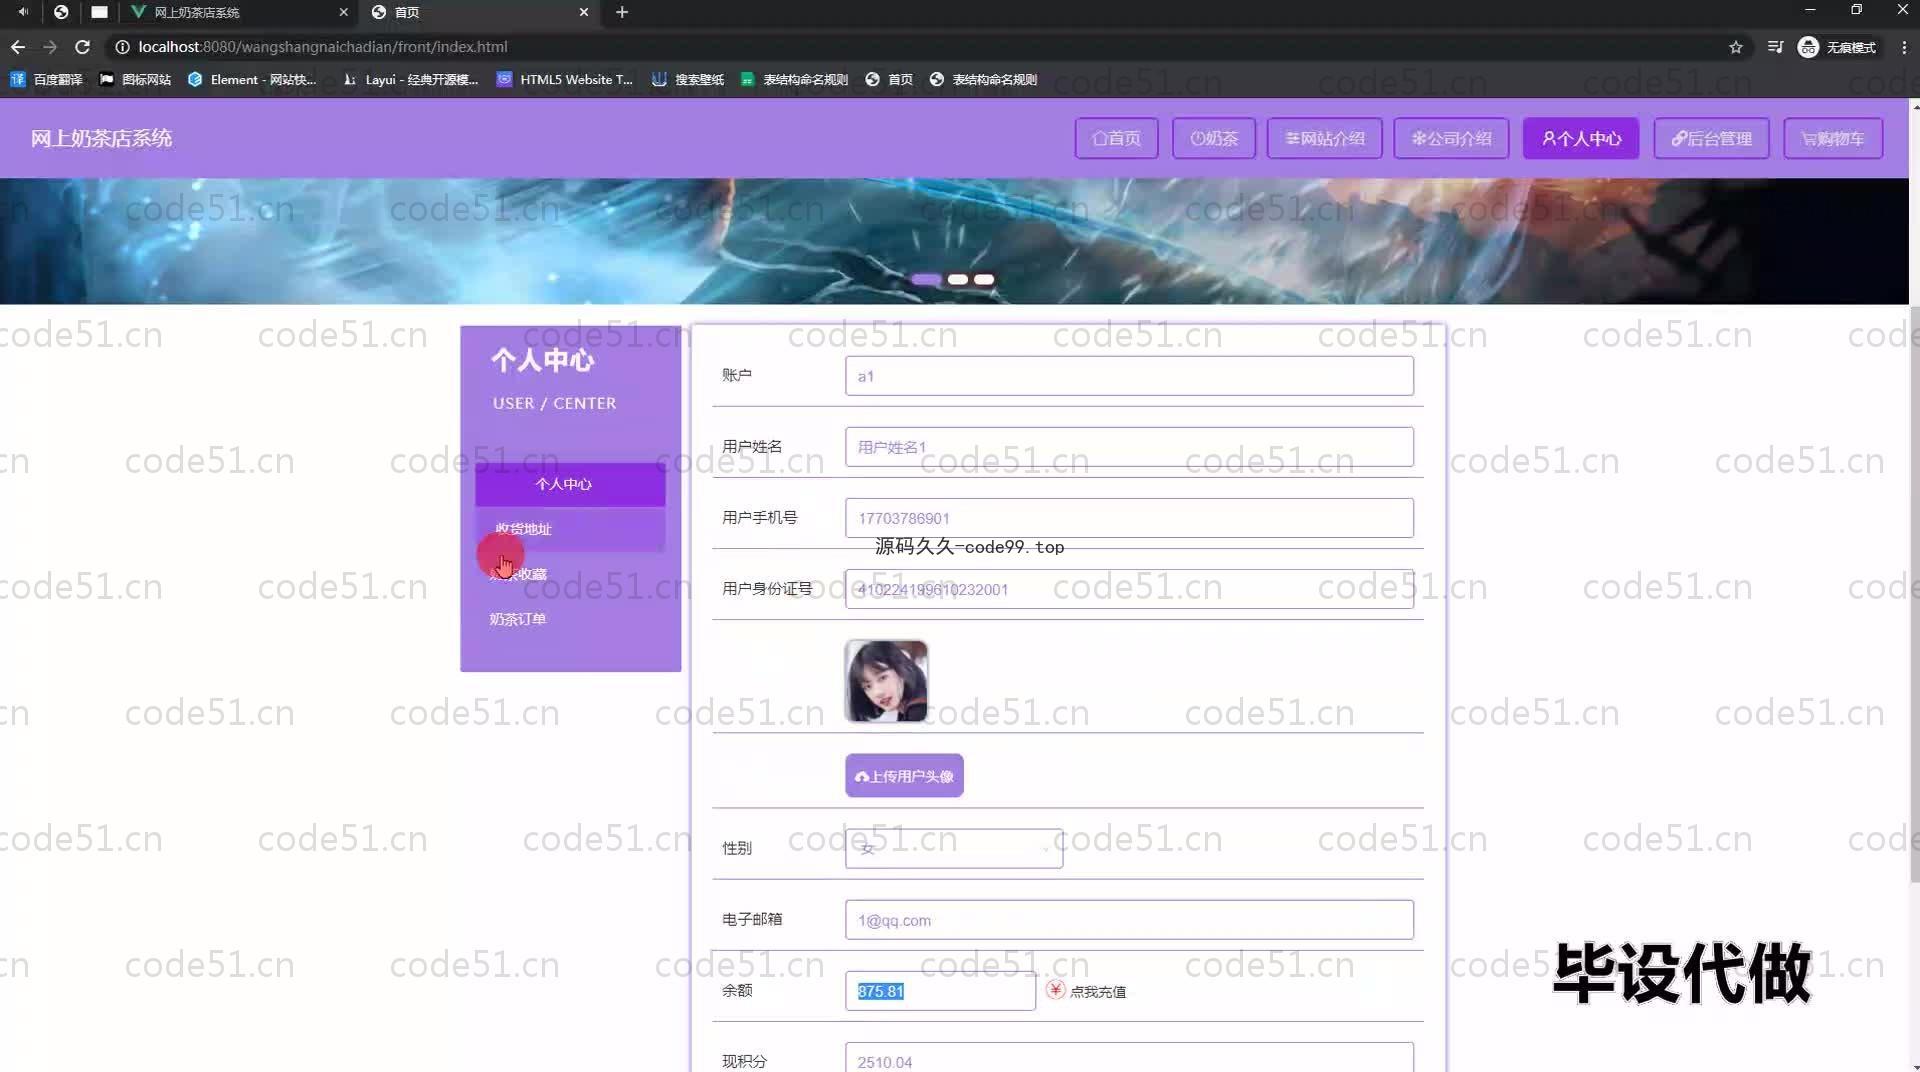
Task: Select 收货地址 in the sidebar menu
Action: pos(570,529)
